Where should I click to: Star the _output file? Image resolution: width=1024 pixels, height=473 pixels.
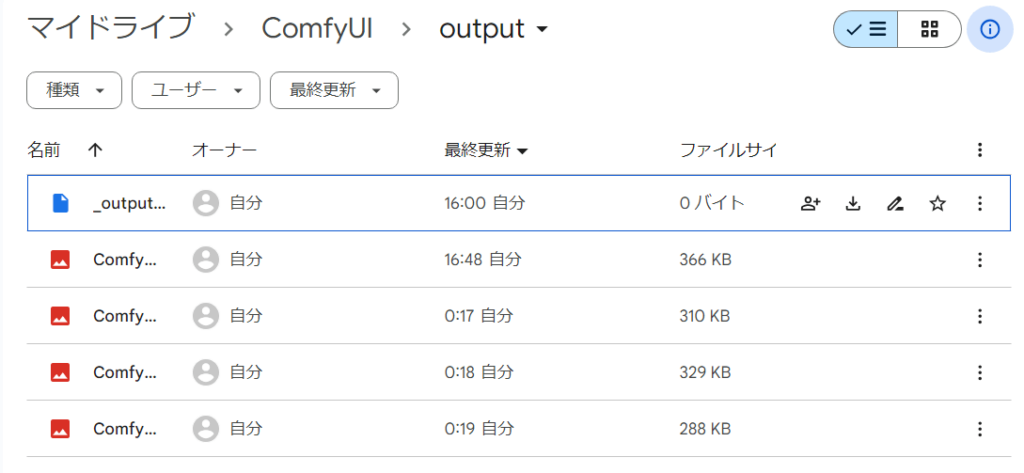[x=937, y=204]
